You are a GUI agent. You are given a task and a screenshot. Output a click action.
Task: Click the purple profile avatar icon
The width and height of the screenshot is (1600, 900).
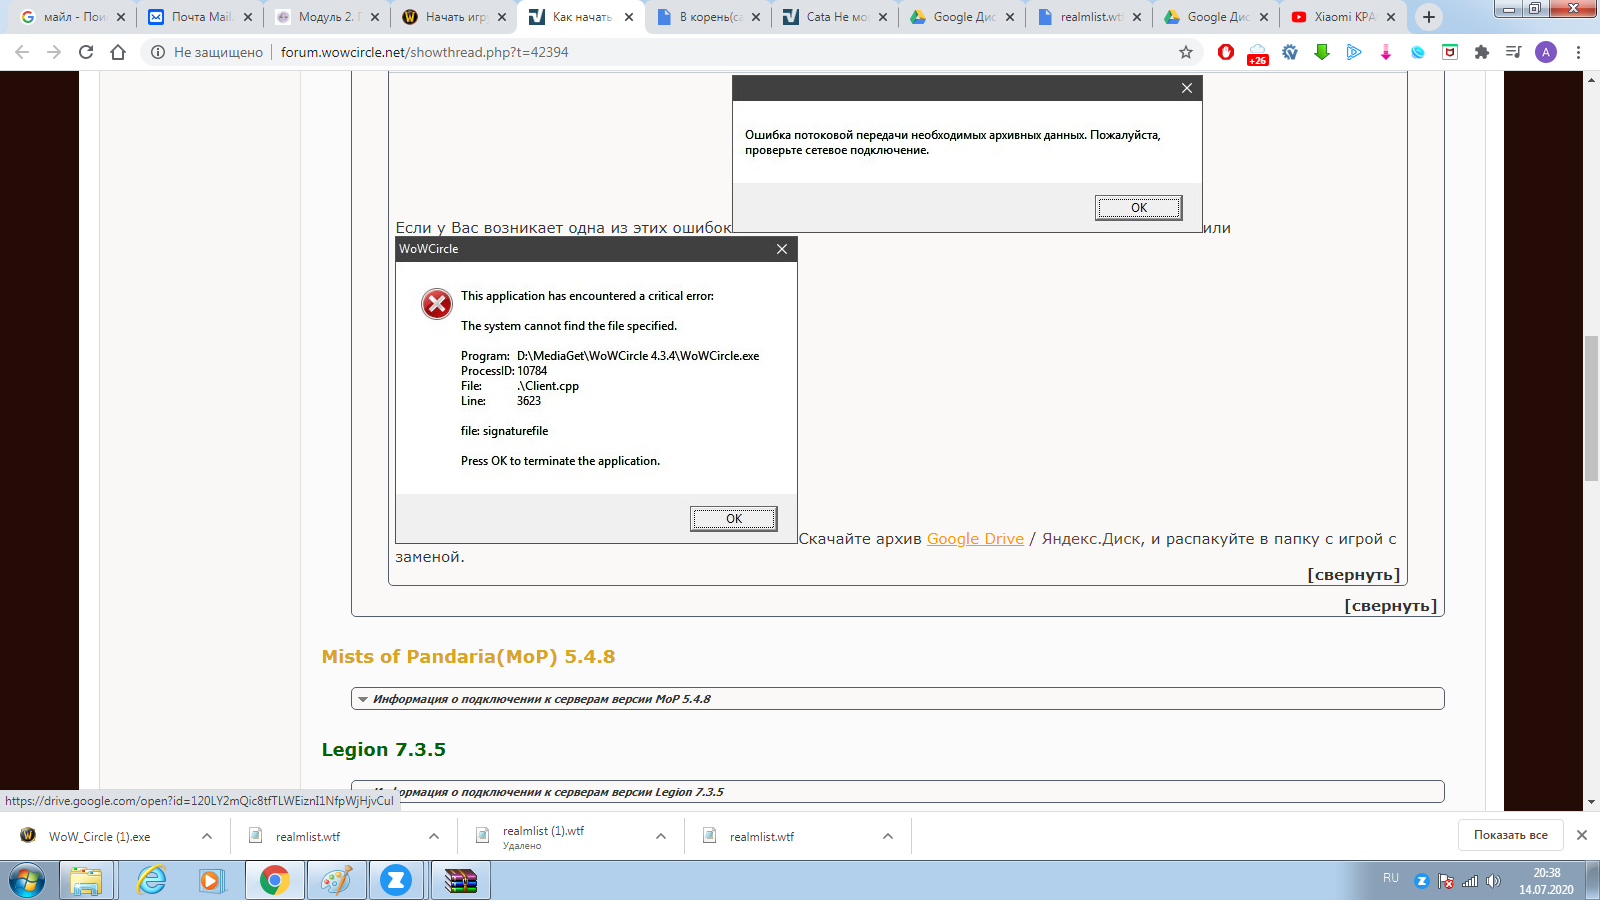pos(1546,52)
